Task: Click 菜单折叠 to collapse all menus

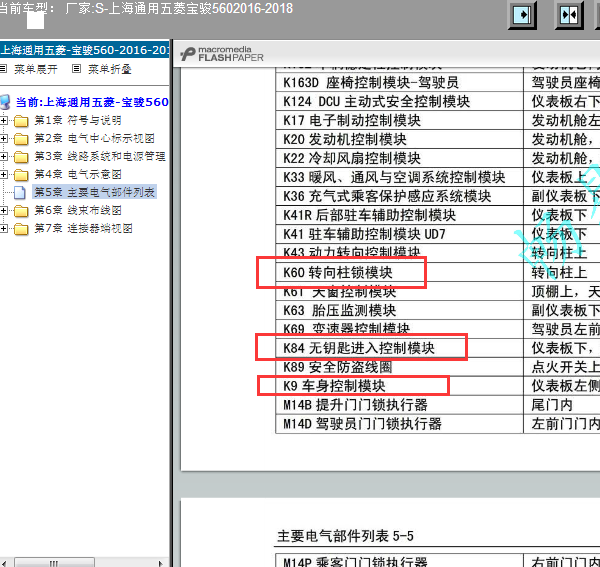Action: (x=110, y=69)
